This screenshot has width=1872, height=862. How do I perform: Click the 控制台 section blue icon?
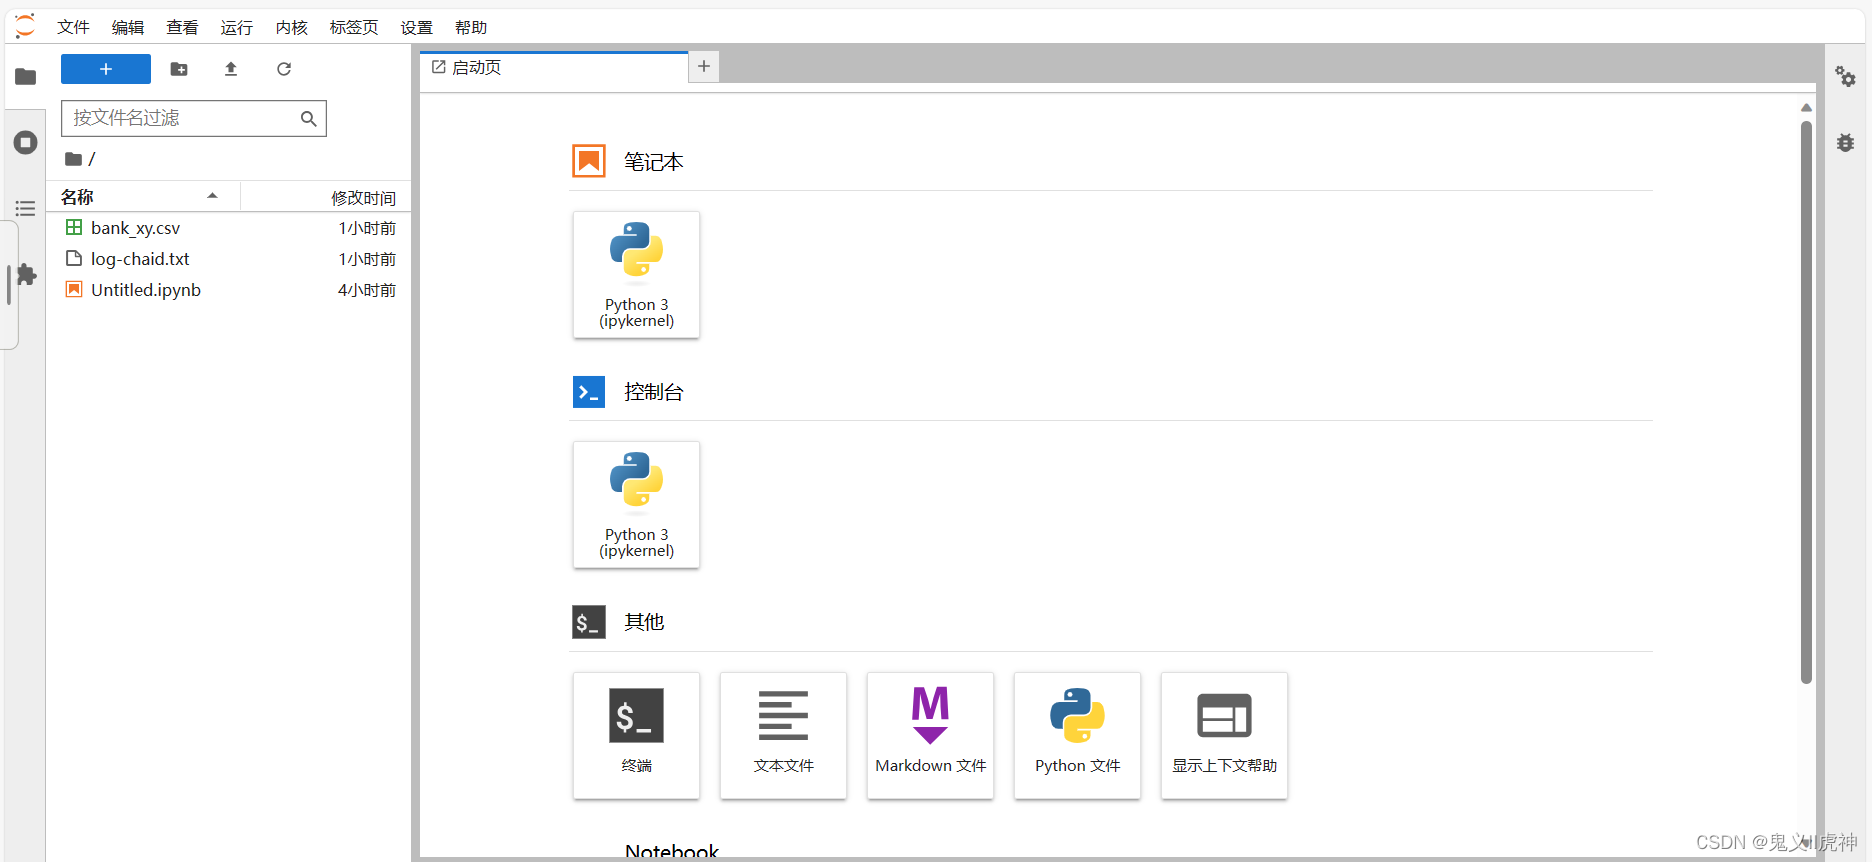point(589,391)
